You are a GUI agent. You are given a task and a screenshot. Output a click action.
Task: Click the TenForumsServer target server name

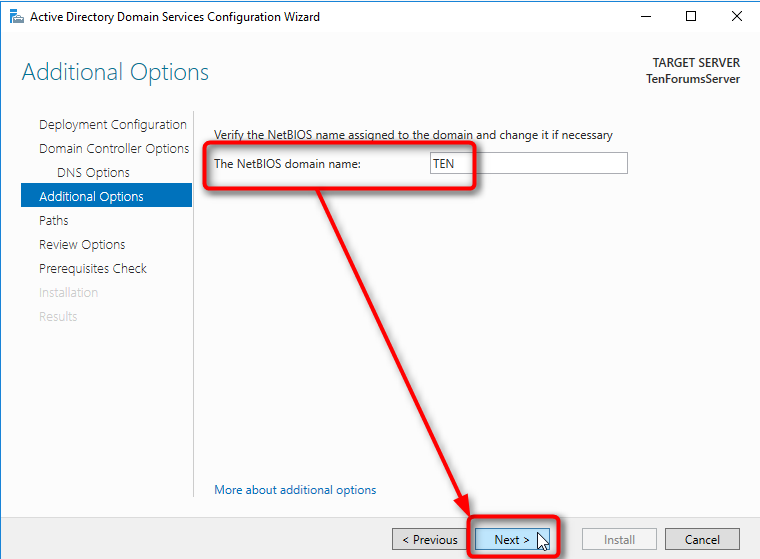pos(693,79)
